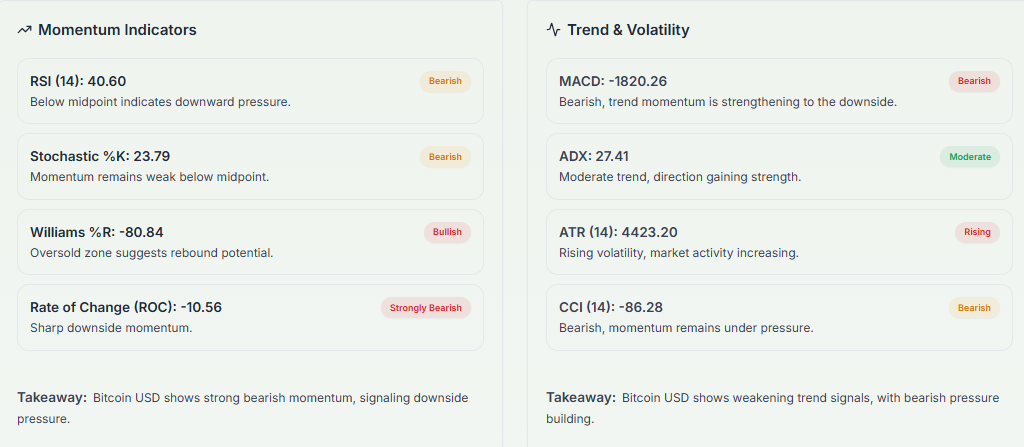Click the Trend & Volatility pulse icon
The width and height of the screenshot is (1024, 447).
(554, 30)
